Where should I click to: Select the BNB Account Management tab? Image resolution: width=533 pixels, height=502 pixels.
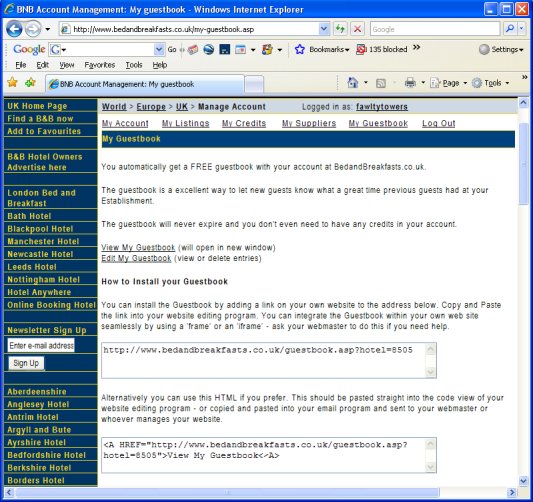coord(145,84)
